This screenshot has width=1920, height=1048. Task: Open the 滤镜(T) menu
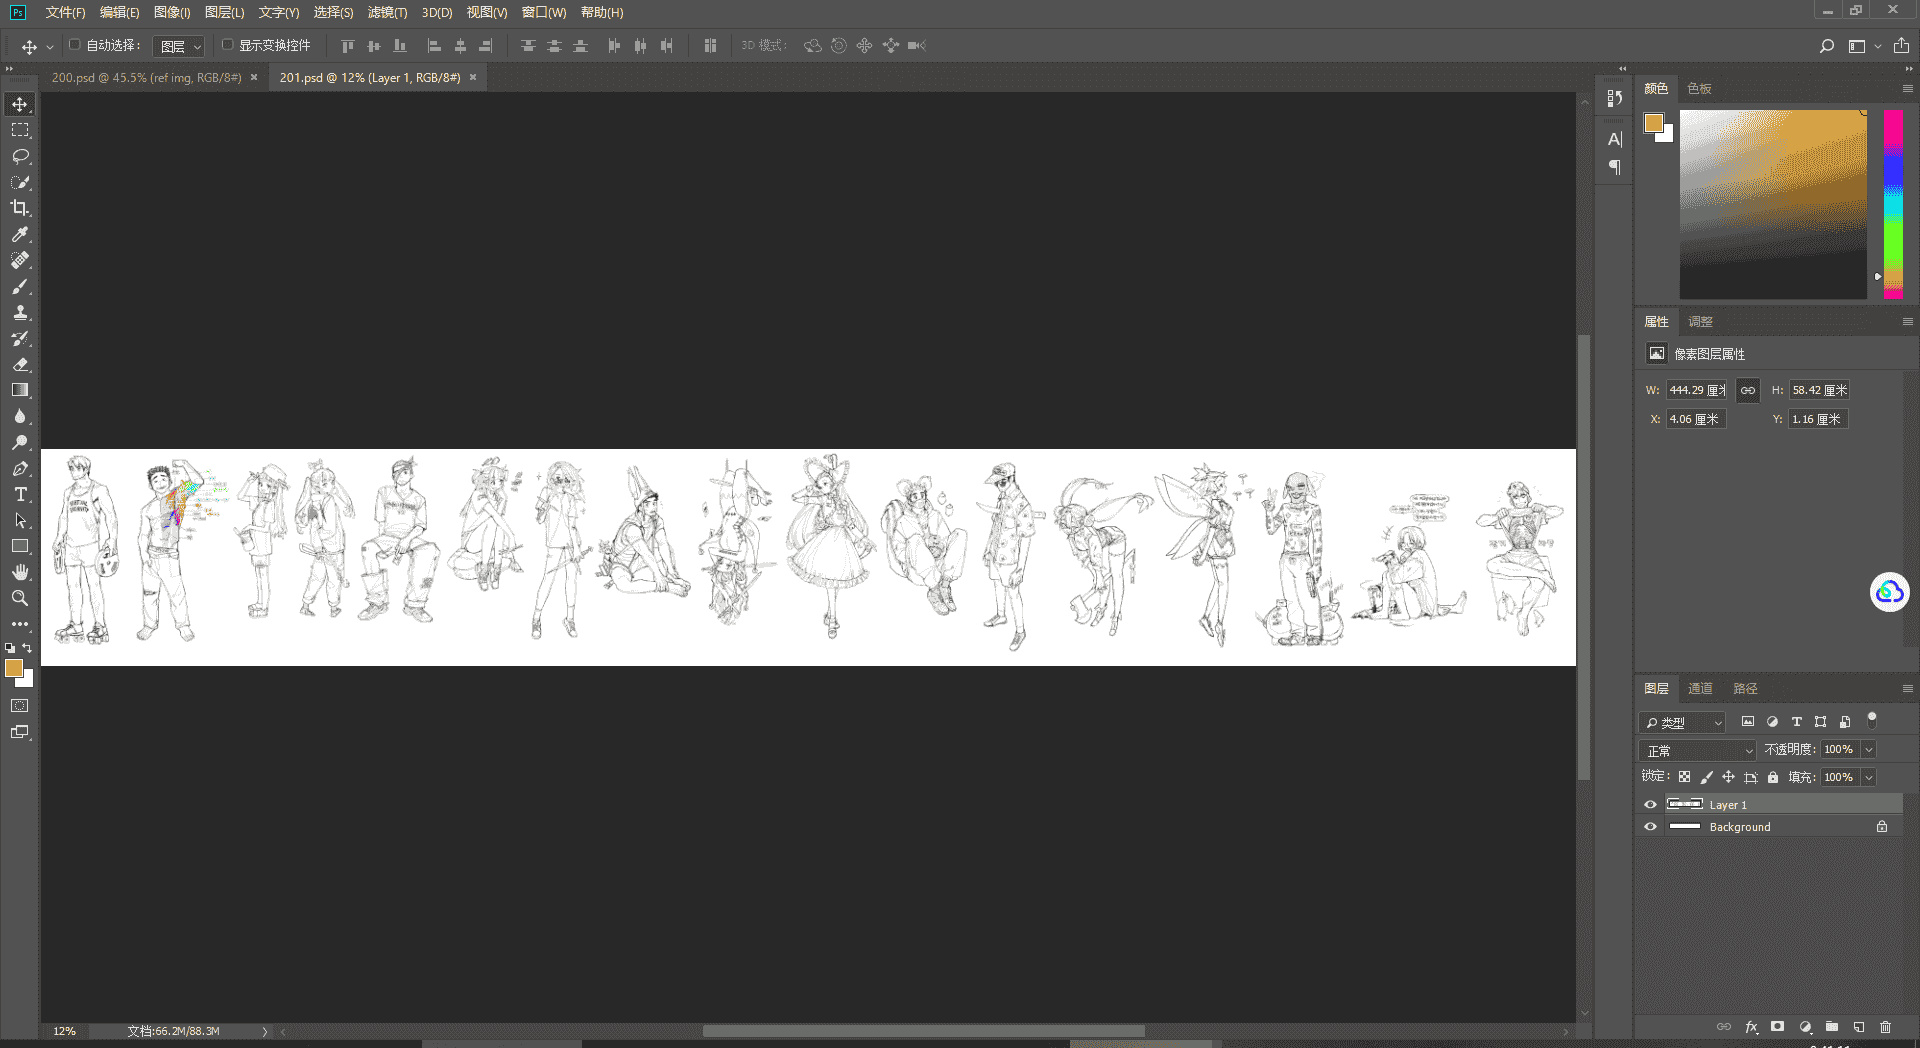pyautogui.click(x=387, y=12)
